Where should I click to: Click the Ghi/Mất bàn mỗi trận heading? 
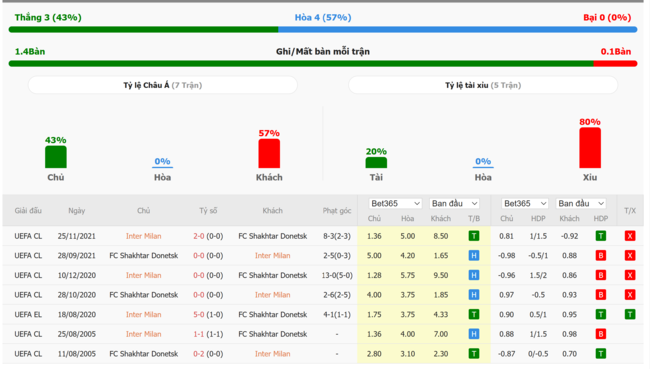click(323, 52)
